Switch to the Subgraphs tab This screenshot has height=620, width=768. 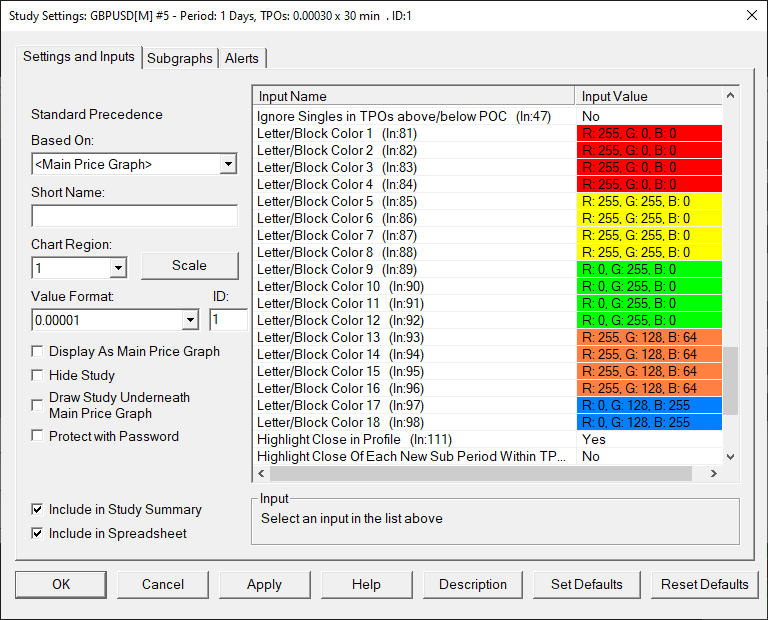180,58
